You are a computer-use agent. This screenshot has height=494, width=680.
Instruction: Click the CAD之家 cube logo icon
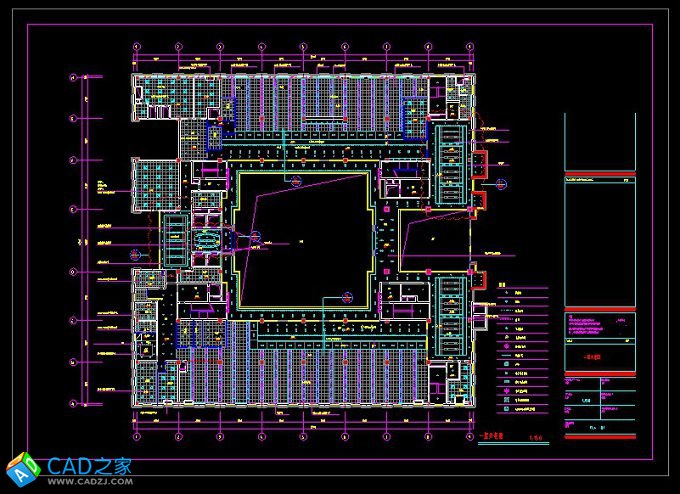(x=23, y=467)
